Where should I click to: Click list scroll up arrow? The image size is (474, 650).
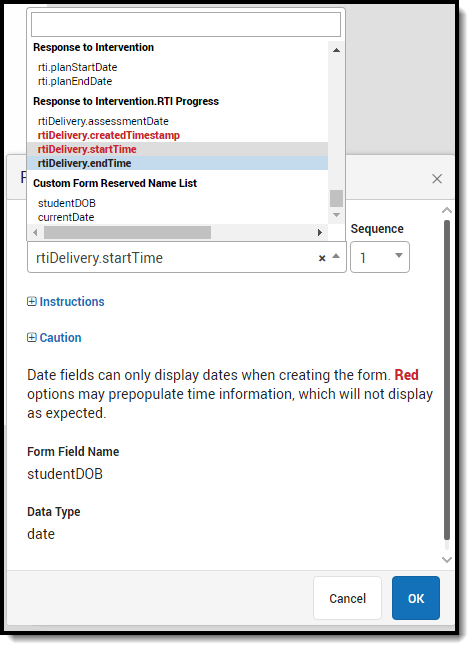point(336,50)
